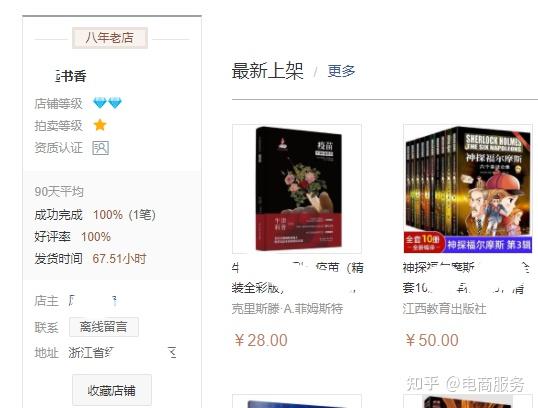Viewport: 538px width, 408px height.
Task: Open the partially visible blue book thumbnail
Action: 297,401
